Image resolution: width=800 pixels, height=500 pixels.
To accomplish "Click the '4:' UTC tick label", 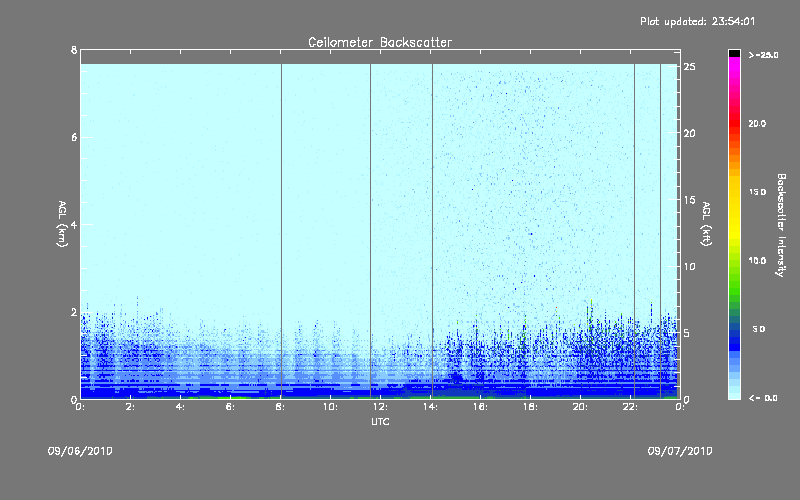I will pos(180,407).
